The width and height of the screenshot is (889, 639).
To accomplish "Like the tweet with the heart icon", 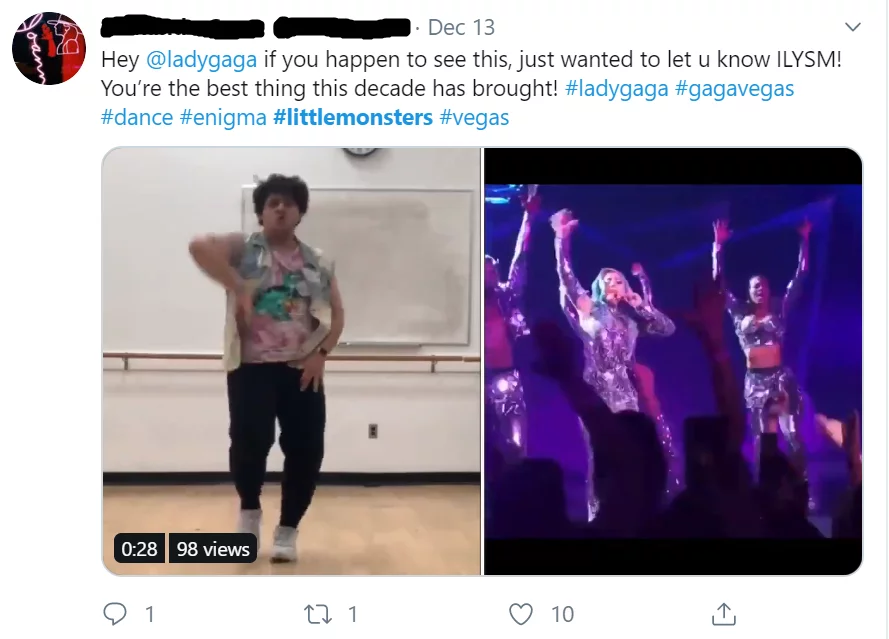I will click(x=521, y=612).
